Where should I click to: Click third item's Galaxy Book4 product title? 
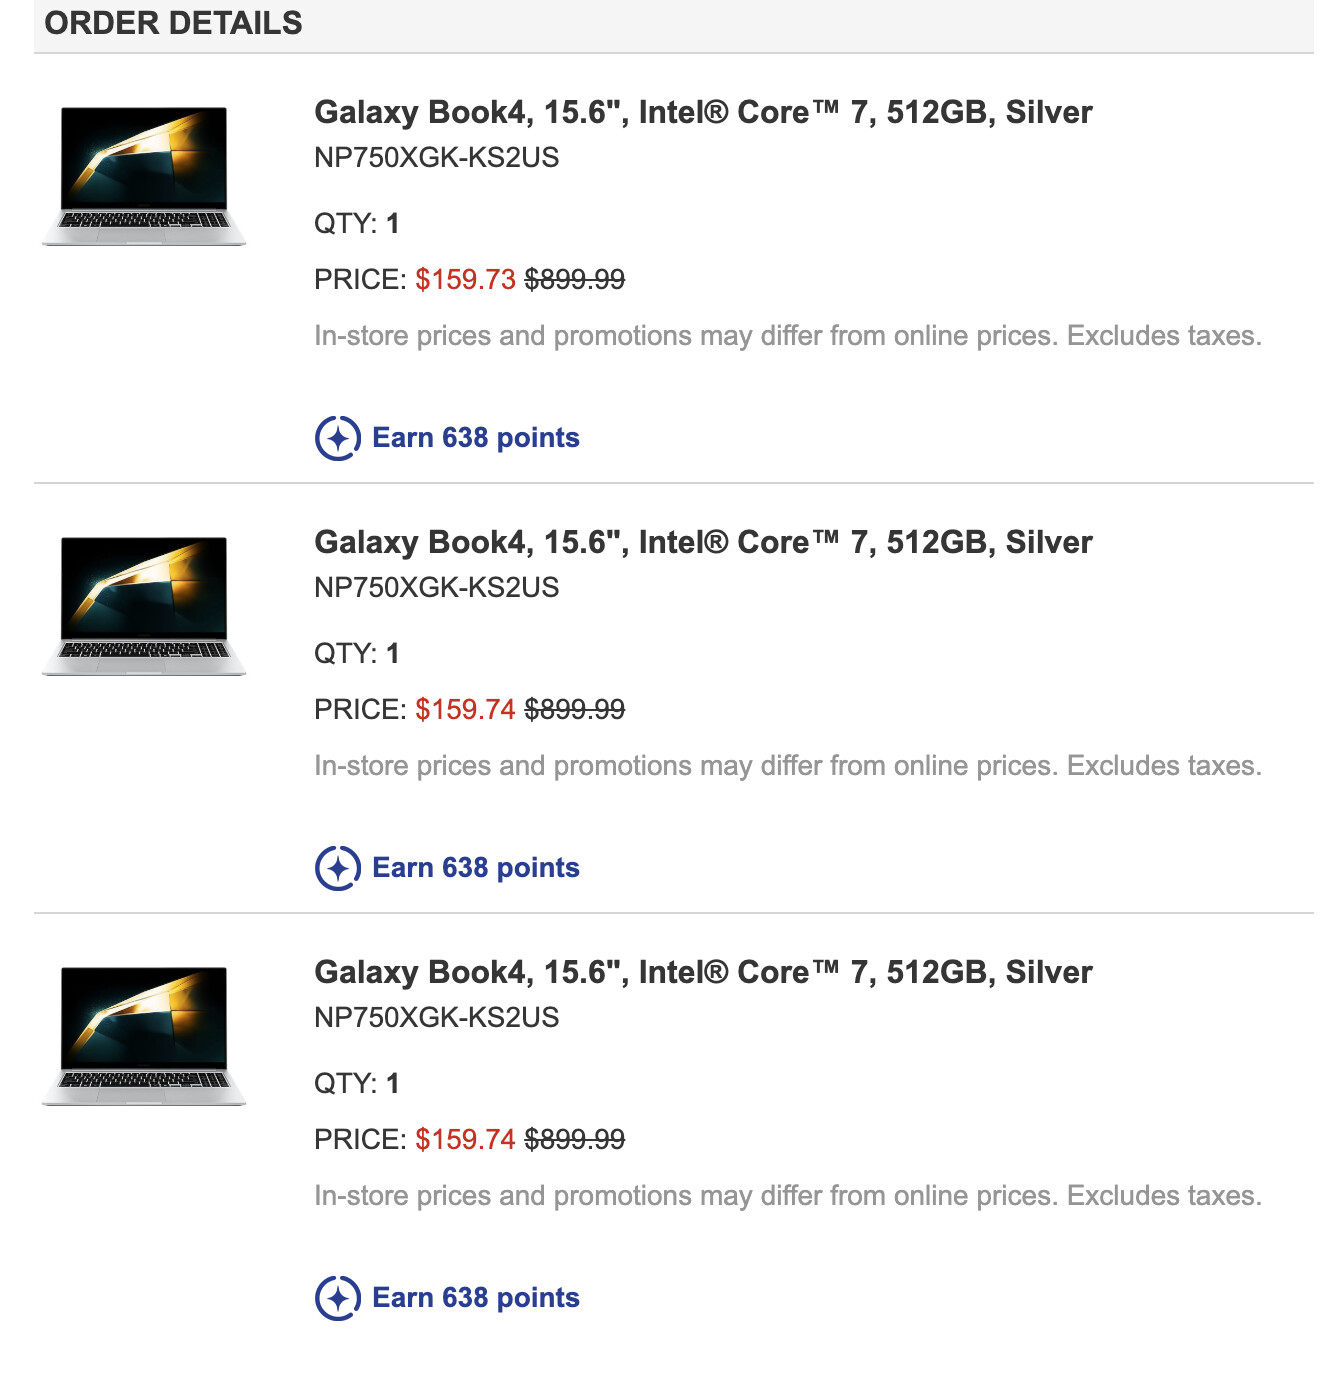point(703,972)
